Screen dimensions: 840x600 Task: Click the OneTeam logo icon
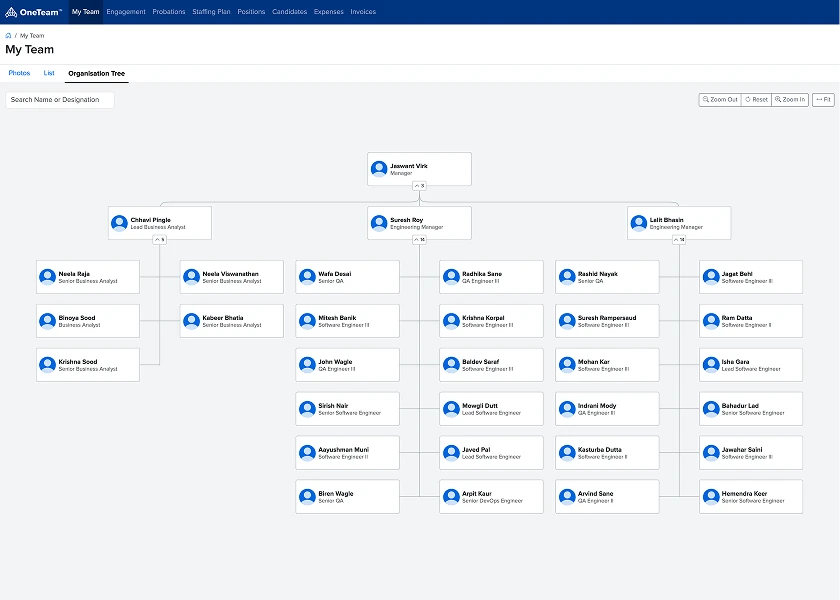[11, 12]
